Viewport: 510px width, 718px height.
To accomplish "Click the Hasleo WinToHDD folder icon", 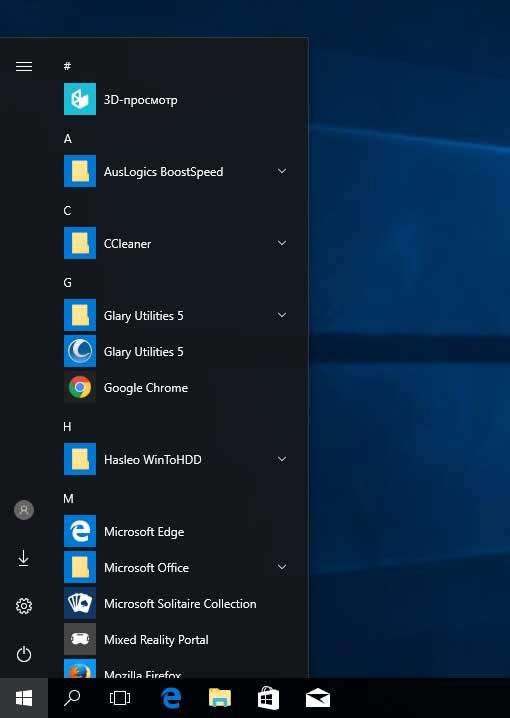I will click(80, 459).
